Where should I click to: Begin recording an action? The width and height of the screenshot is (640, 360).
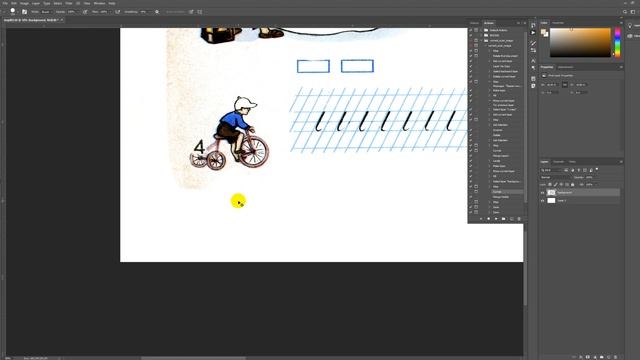coord(488,219)
